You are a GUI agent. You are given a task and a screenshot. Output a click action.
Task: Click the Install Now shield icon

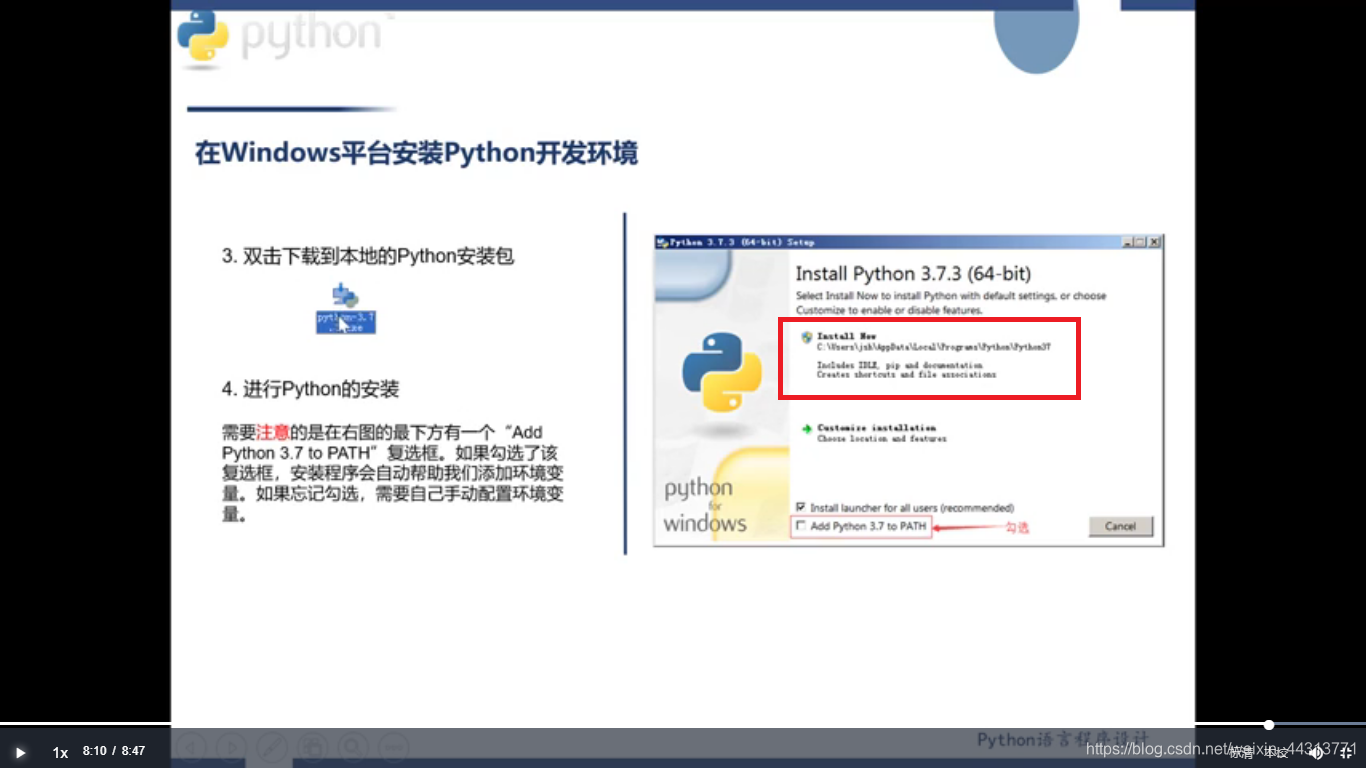pos(806,337)
